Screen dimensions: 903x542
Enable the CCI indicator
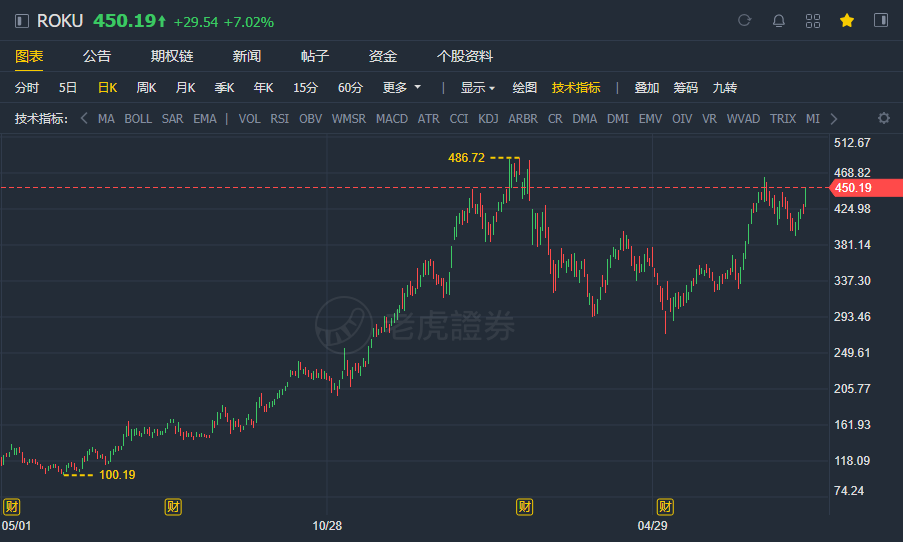click(x=459, y=119)
